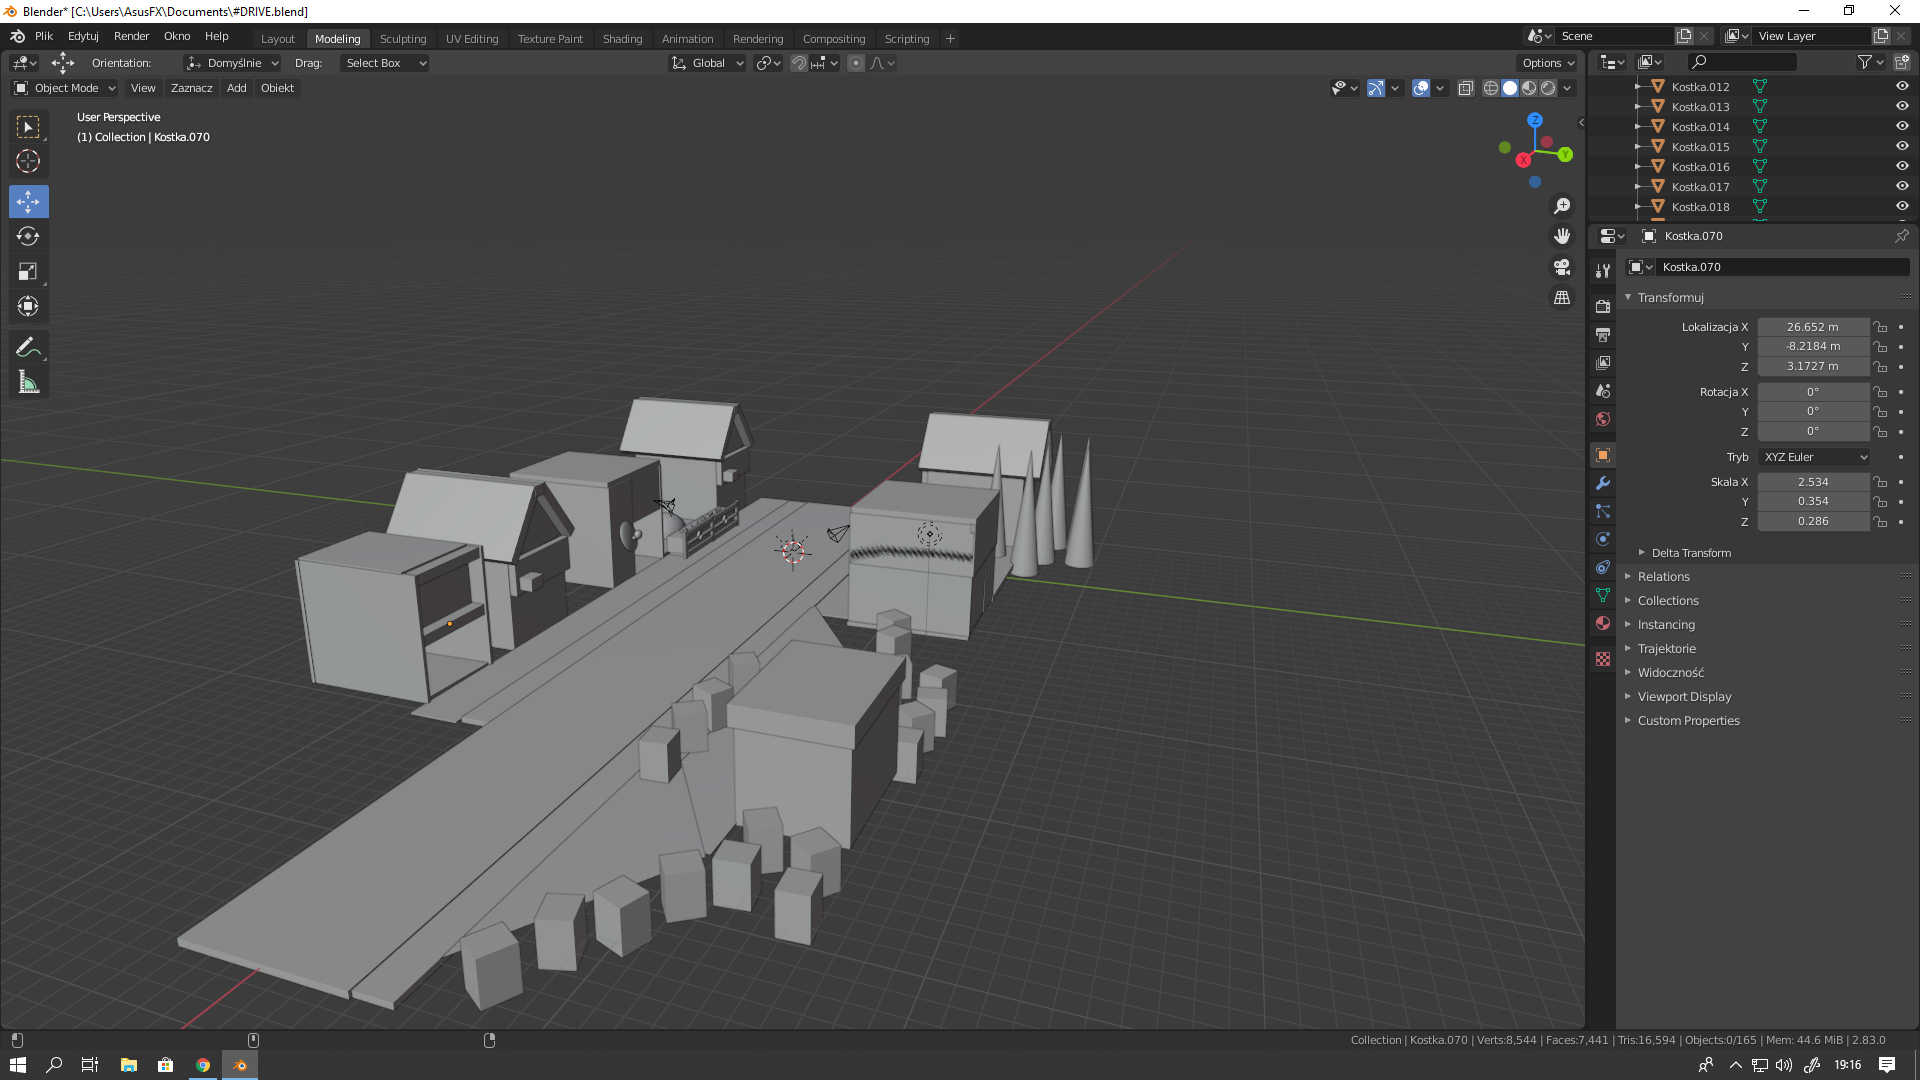Open viewport View menu

[x=143, y=88]
